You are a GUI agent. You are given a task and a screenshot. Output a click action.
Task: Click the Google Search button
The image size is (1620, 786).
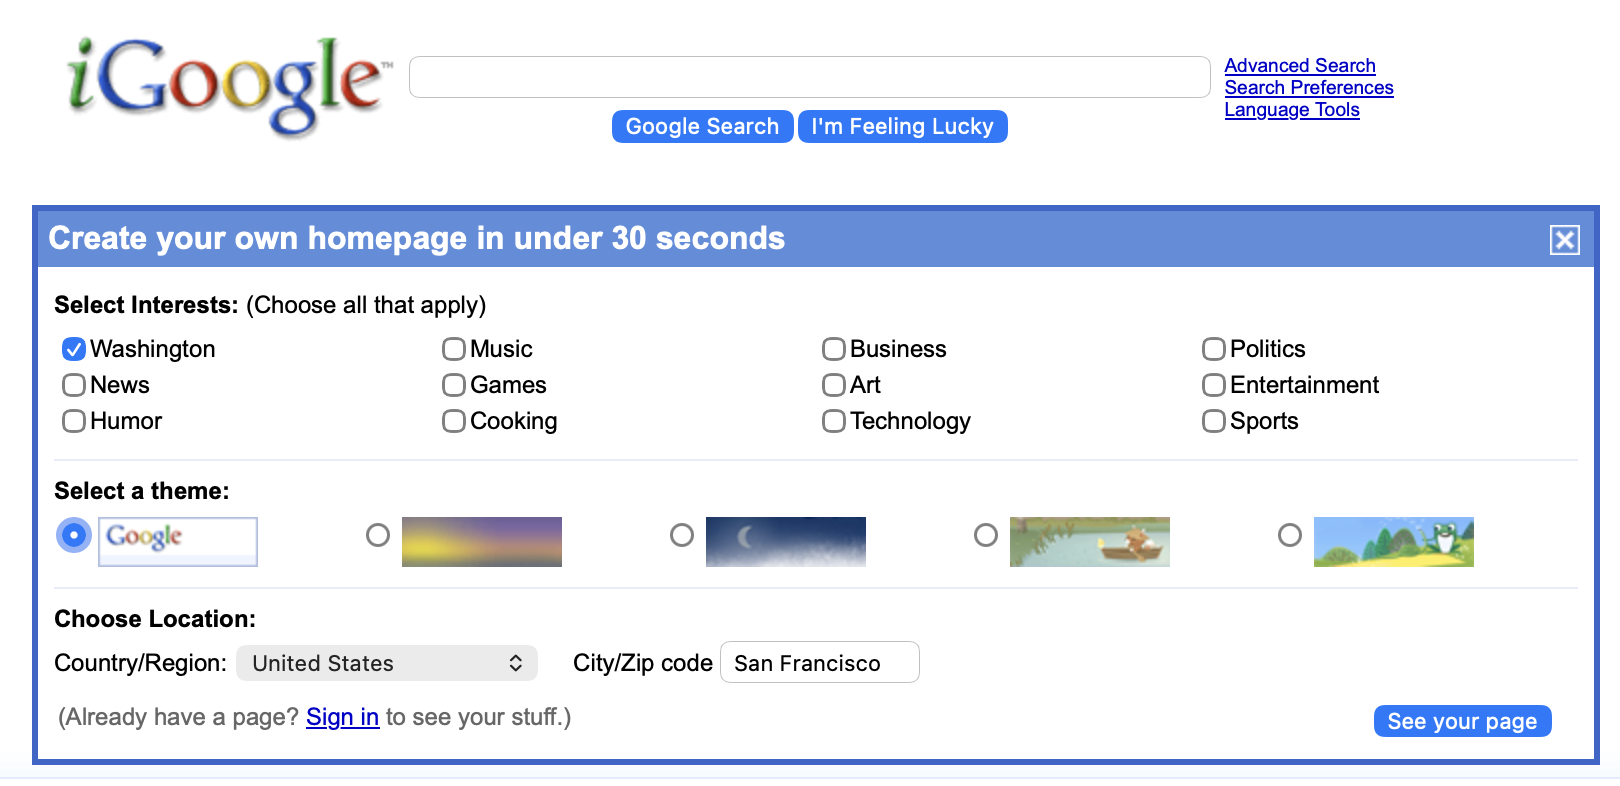point(702,126)
